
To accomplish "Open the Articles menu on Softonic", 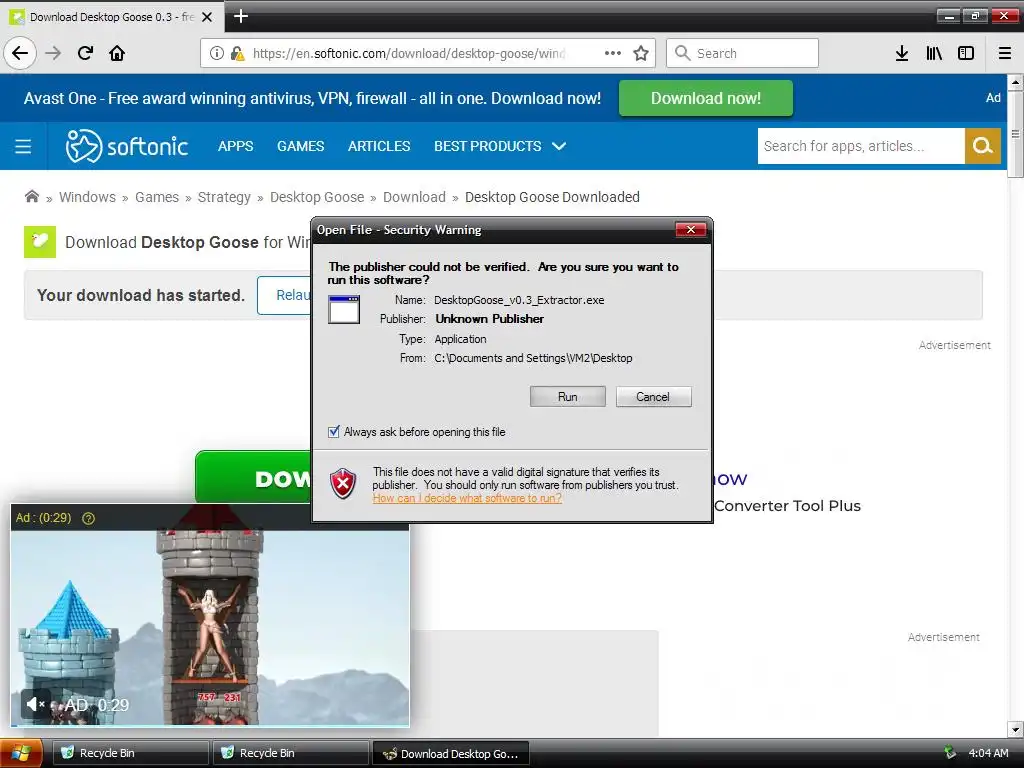I will coord(379,146).
